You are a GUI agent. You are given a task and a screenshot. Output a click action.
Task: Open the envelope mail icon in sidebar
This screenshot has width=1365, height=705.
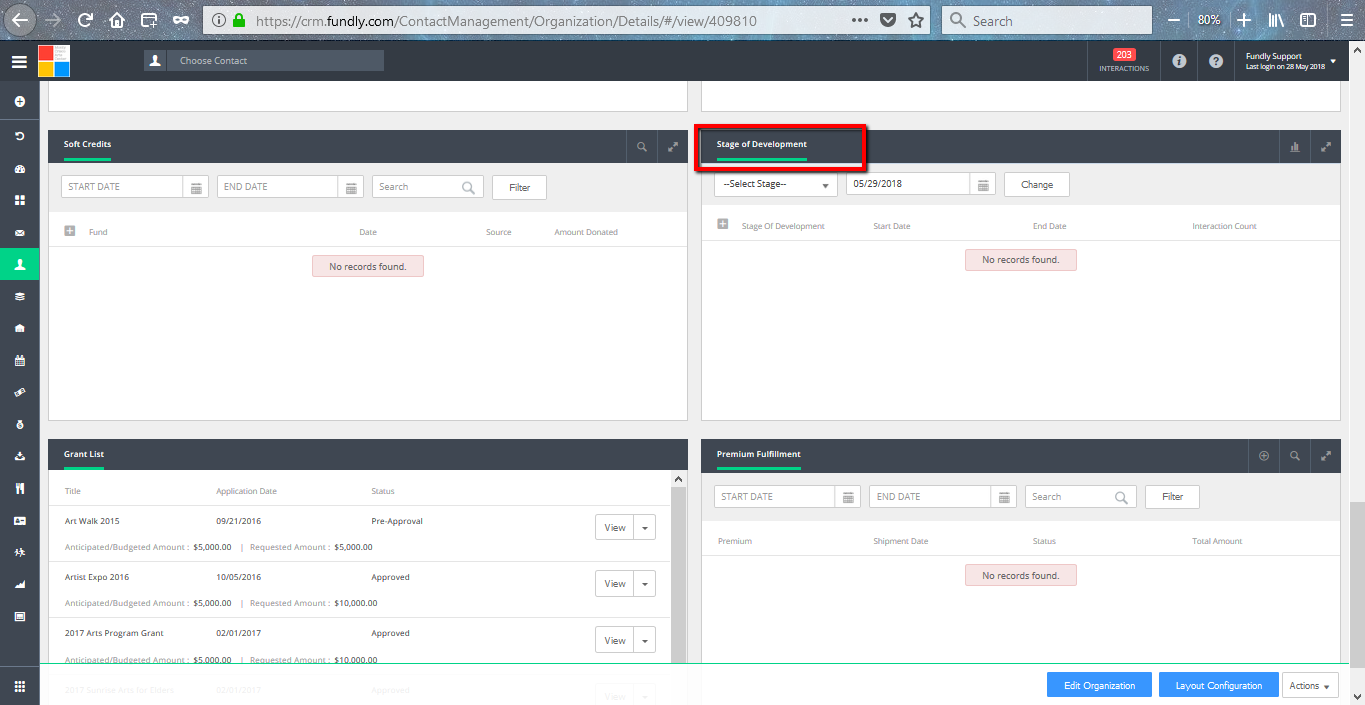tap(19, 233)
